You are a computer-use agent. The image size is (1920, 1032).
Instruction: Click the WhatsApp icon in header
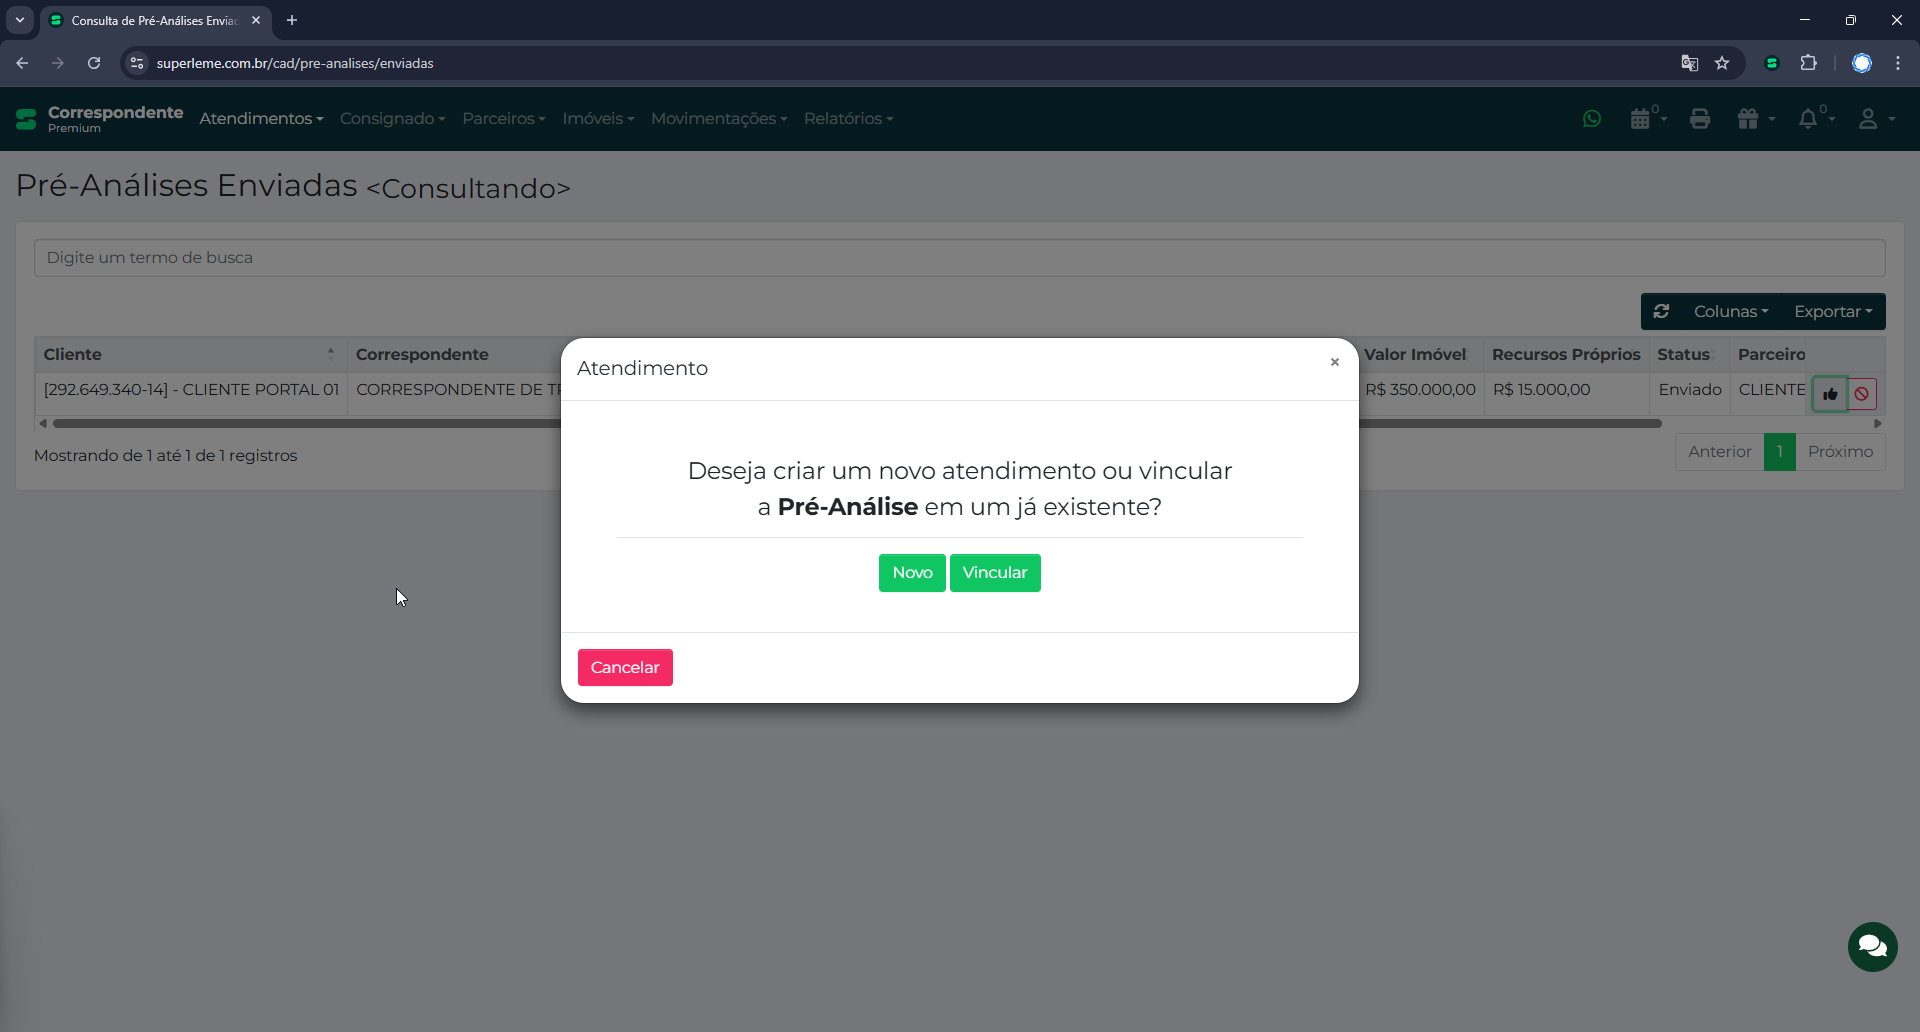pyautogui.click(x=1592, y=119)
